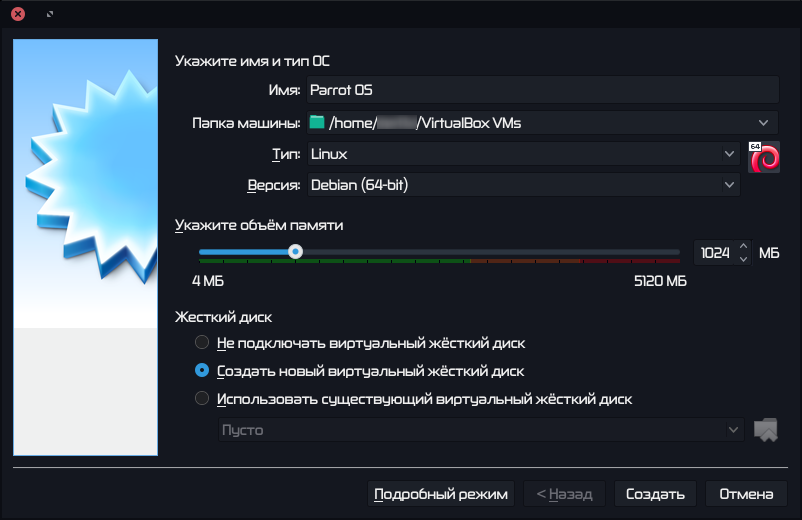The image size is (802, 520).
Task: Click the Папка машины: label
Action: [x=246, y=123]
